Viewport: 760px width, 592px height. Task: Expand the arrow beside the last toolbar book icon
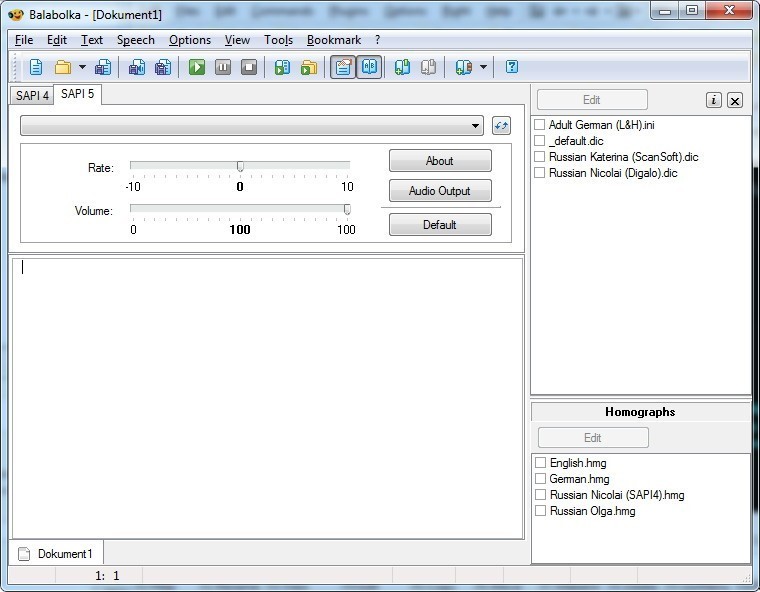tap(483, 68)
